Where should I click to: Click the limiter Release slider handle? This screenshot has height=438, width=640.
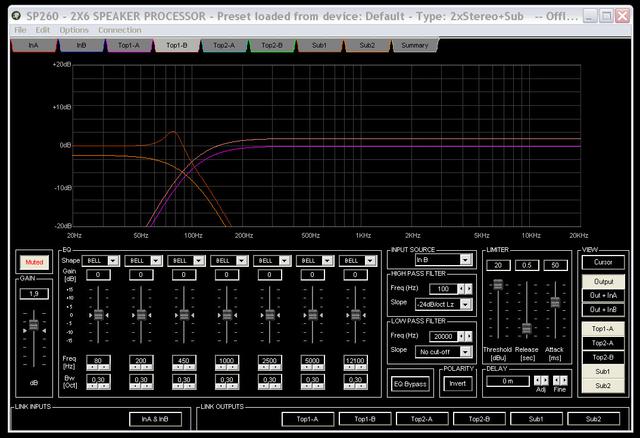click(526, 328)
